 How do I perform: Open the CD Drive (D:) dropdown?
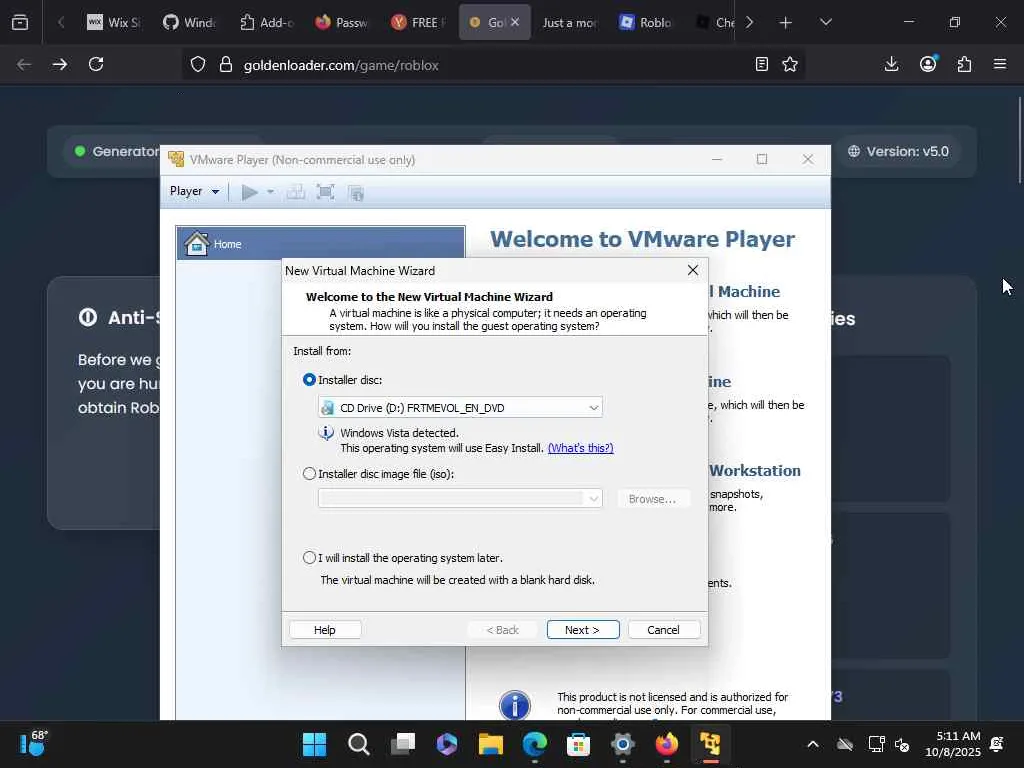460,408
